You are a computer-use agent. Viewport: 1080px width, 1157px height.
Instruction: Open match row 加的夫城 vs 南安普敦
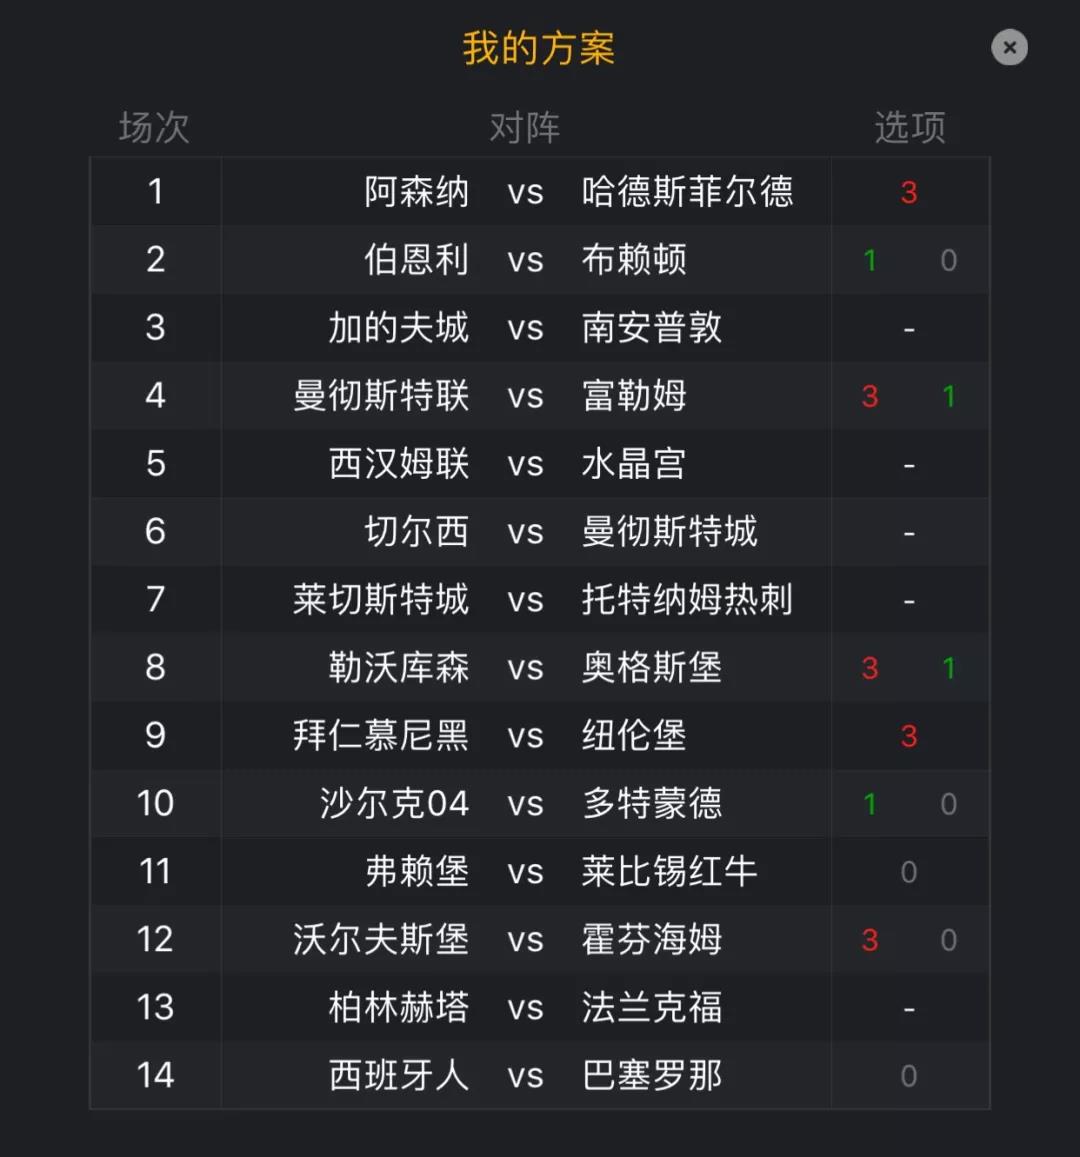[539, 328]
